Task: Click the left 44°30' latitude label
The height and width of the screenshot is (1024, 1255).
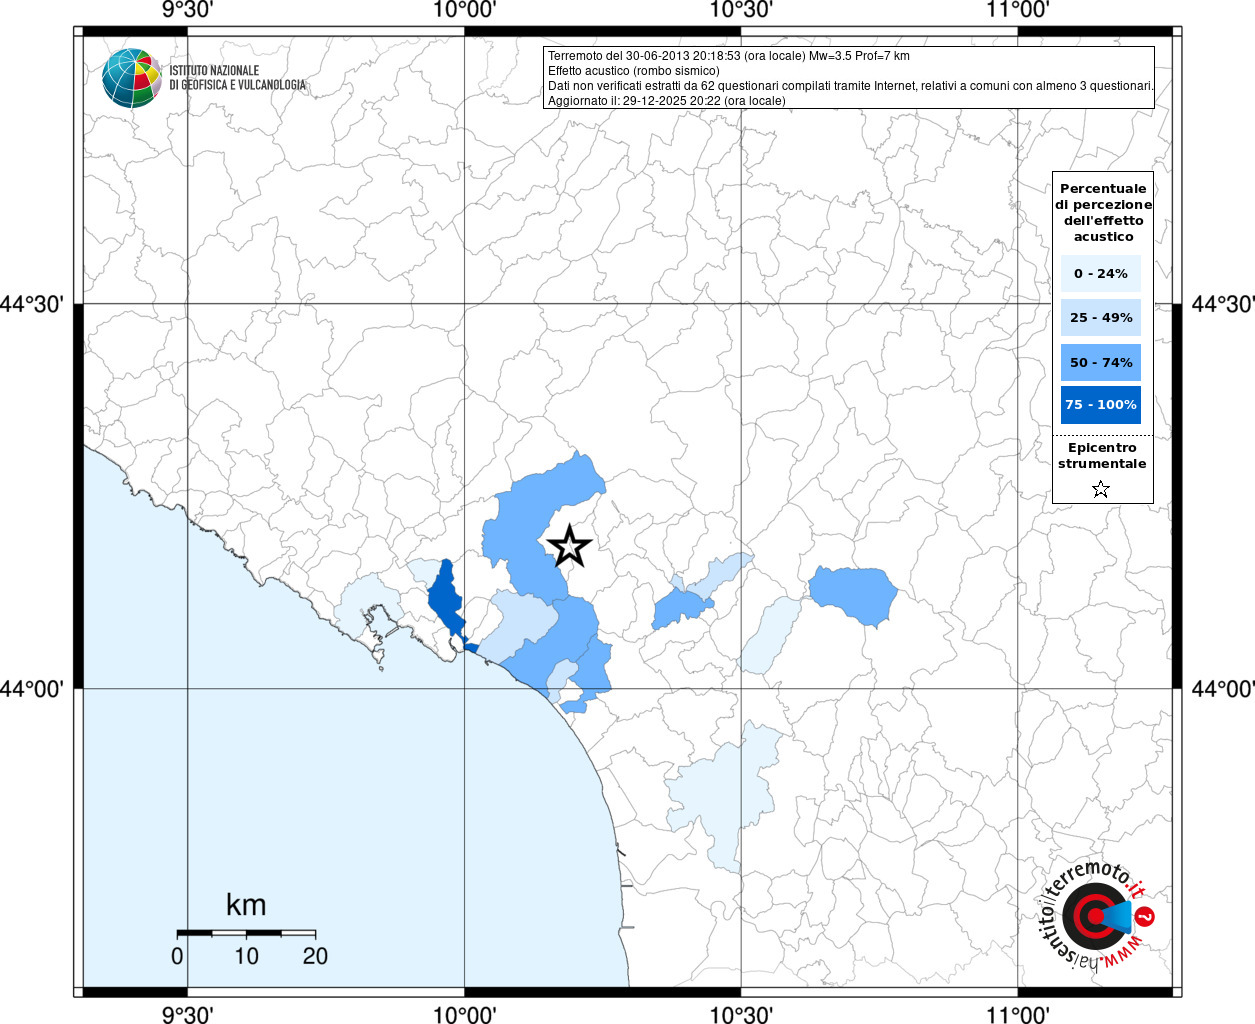Action: tap(32, 304)
